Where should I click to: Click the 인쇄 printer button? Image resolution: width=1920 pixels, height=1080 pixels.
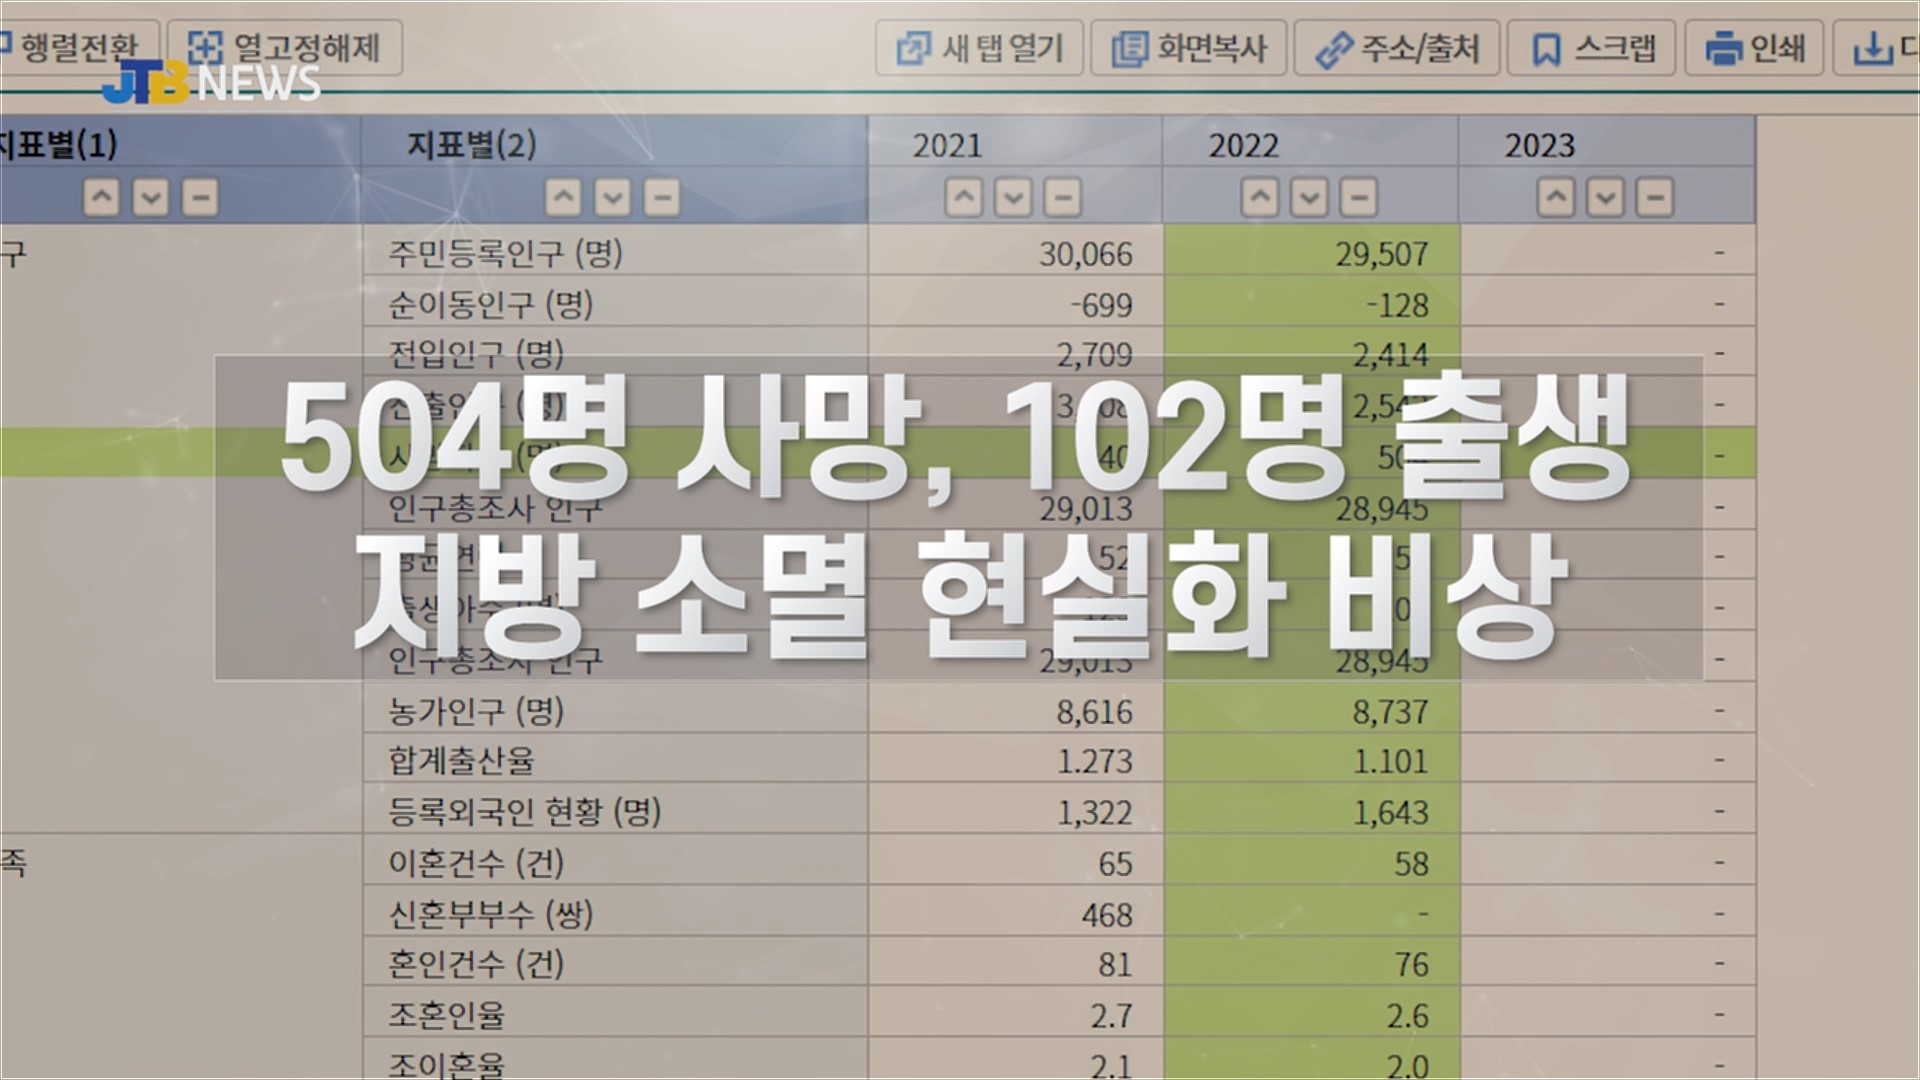(1756, 48)
